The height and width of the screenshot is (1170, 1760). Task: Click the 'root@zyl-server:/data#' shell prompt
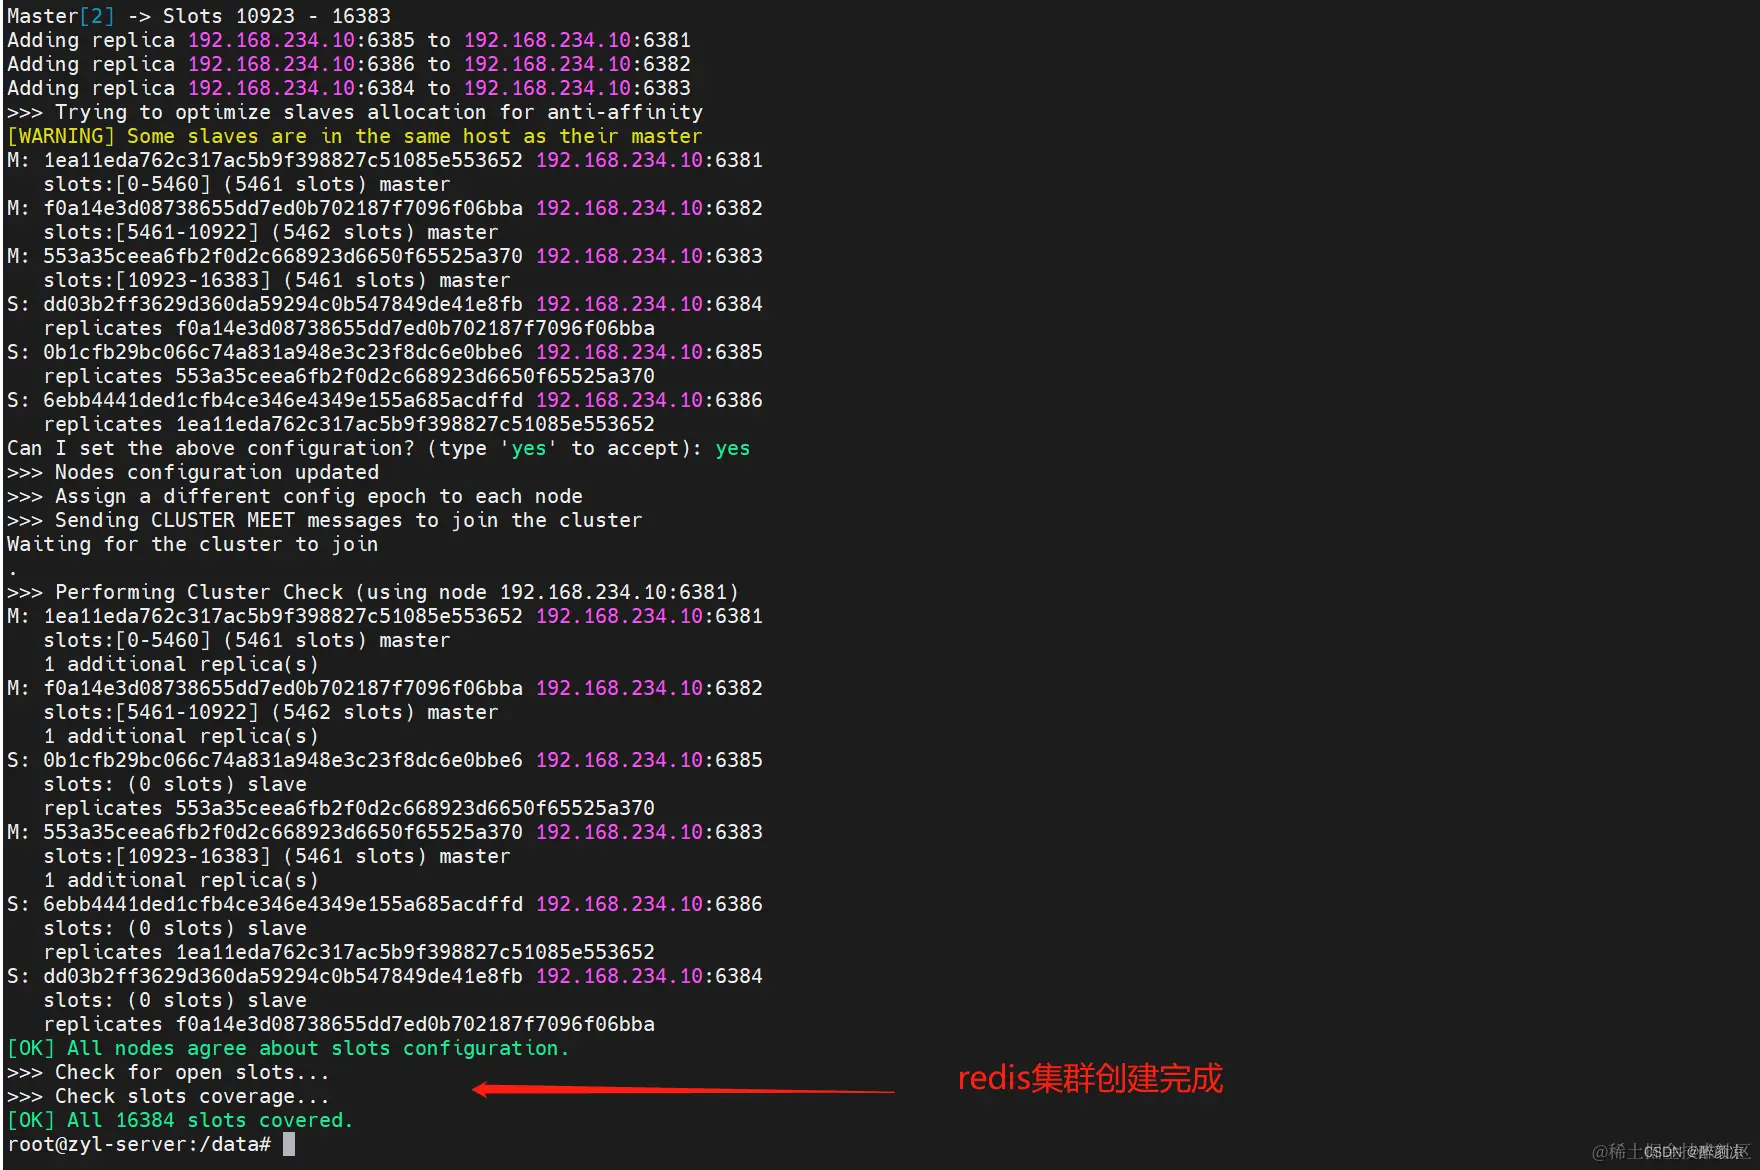(139, 1144)
